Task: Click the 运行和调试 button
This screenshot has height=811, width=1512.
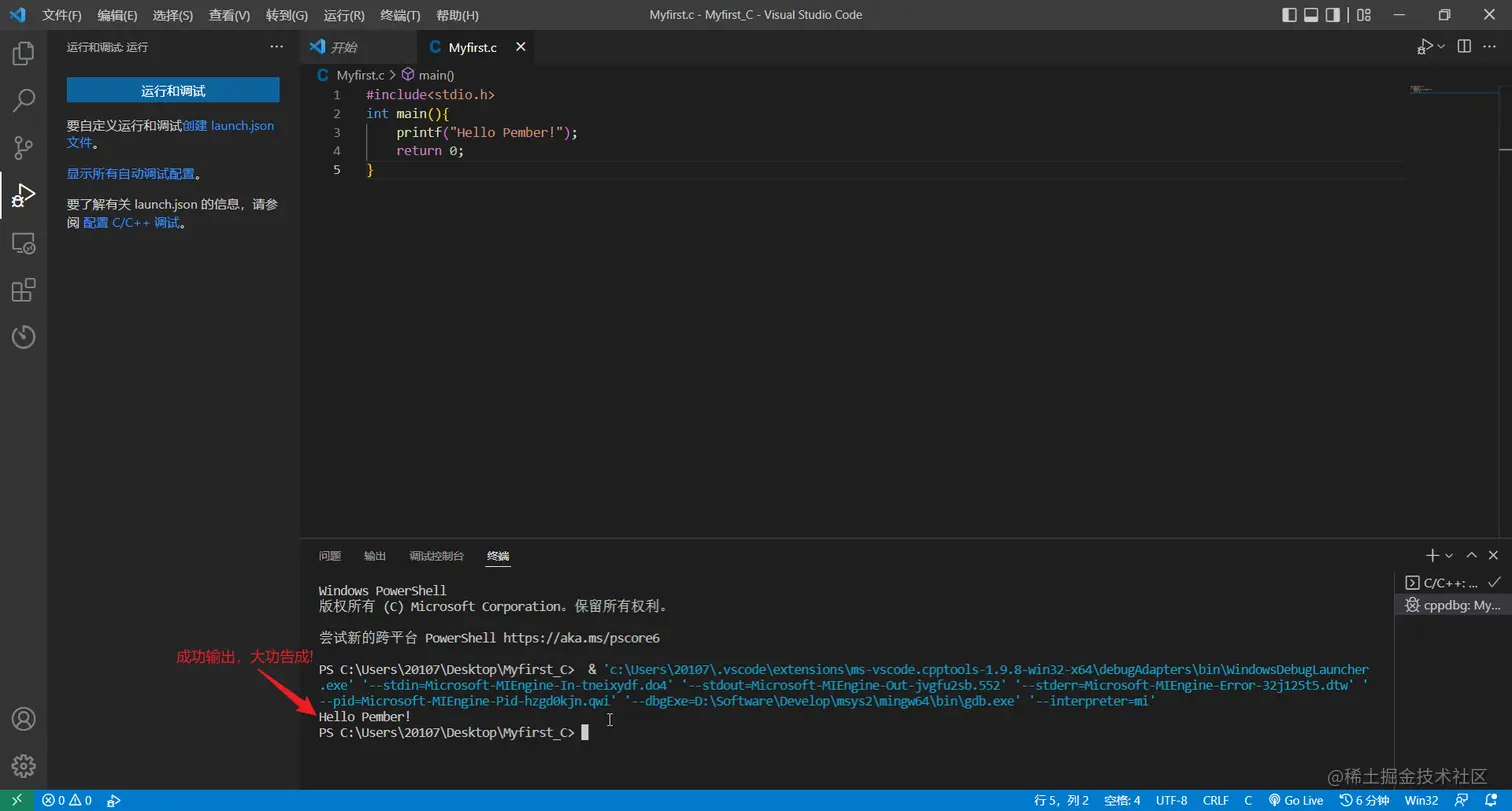Action: coord(173,91)
